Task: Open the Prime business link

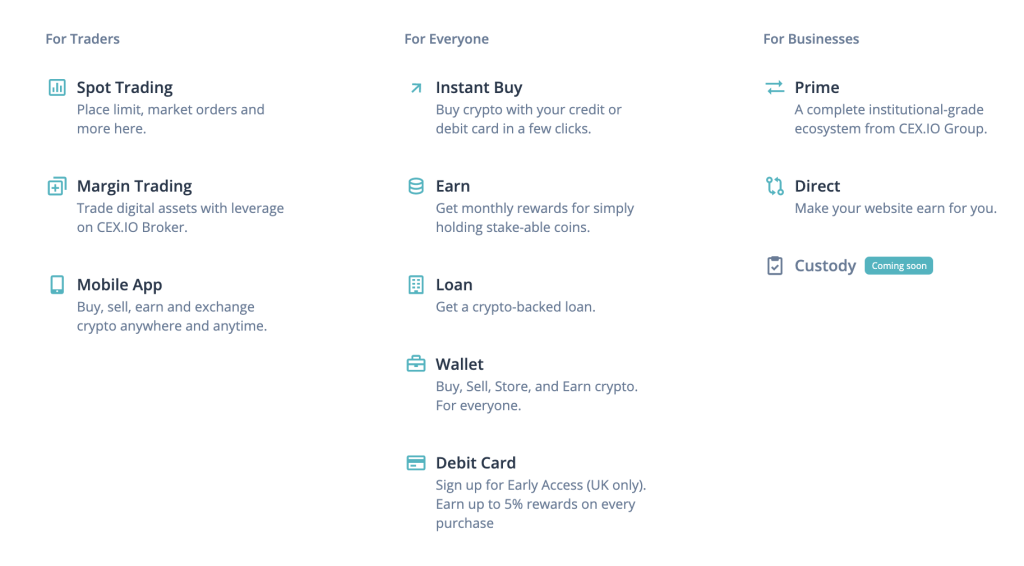Action: tap(817, 87)
